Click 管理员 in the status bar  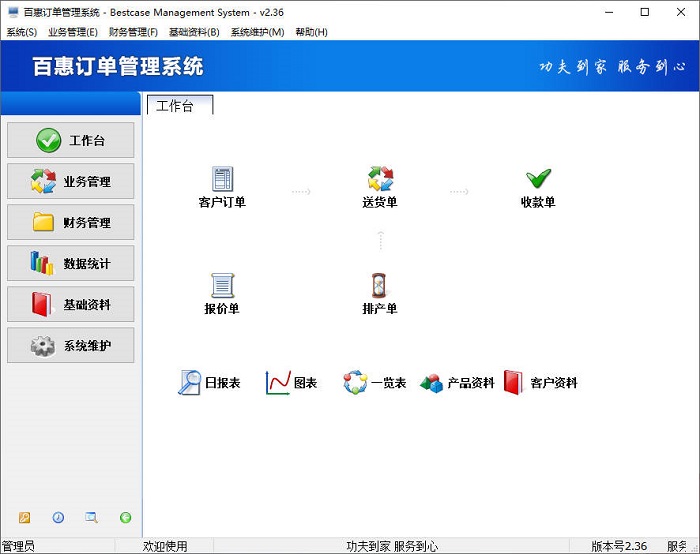18,546
